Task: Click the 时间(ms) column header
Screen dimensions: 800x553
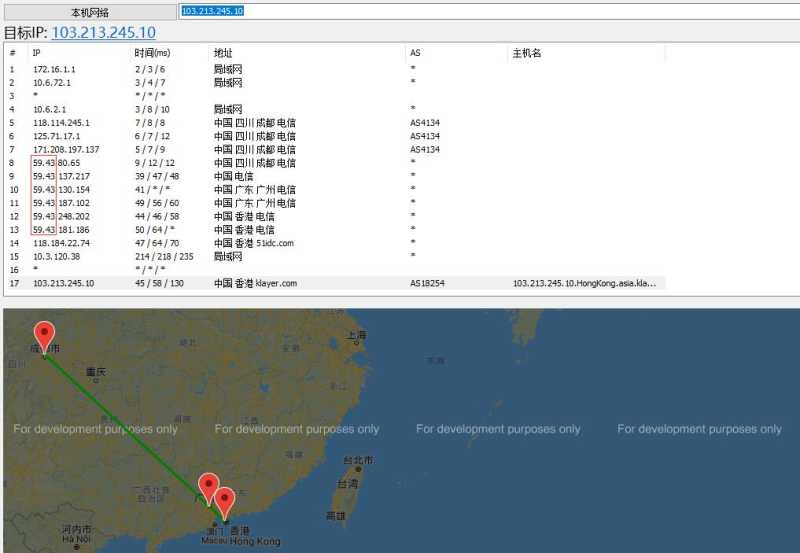Action: pyautogui.click(x=152, y=53)
